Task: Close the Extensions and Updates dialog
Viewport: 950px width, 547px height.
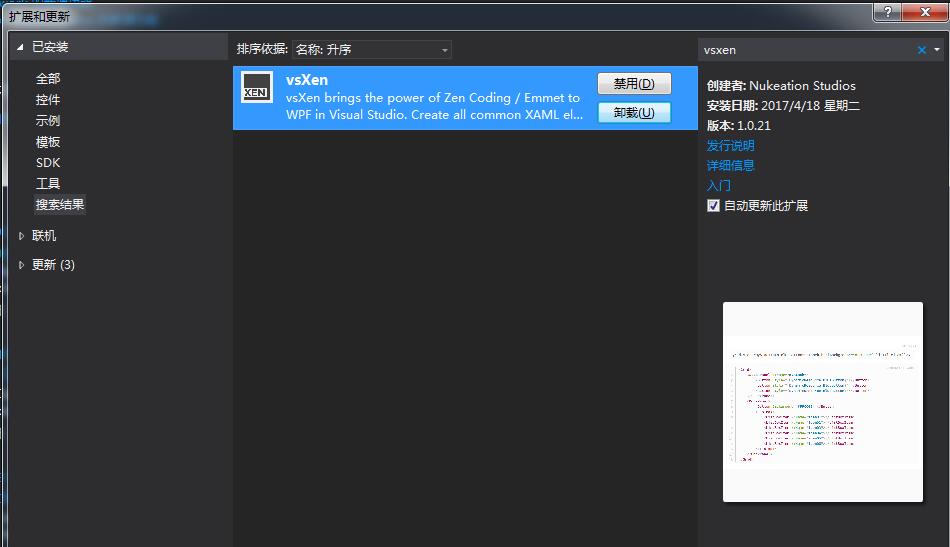Action: [925, 12]
